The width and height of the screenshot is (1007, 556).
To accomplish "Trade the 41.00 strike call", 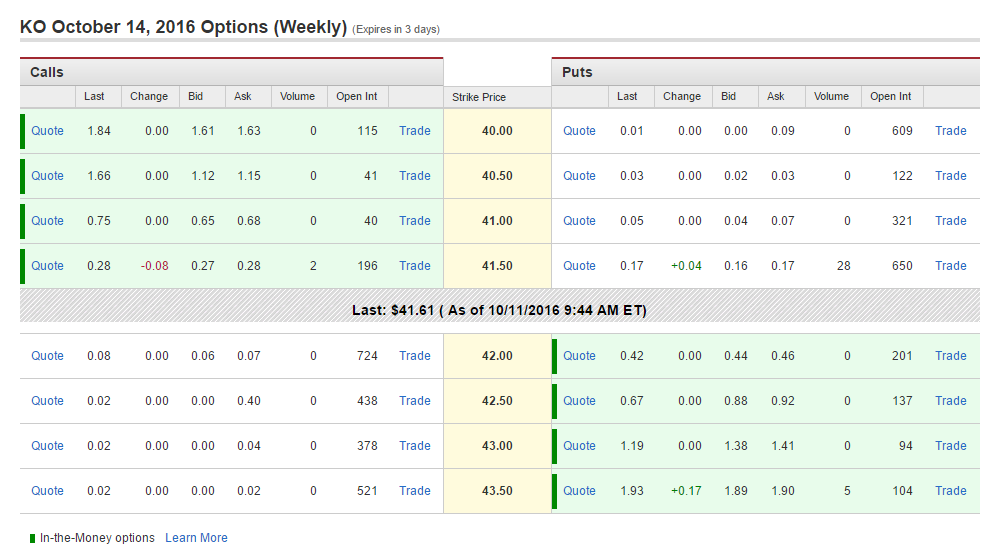I will pyautogui.click(x=415, y=221).
